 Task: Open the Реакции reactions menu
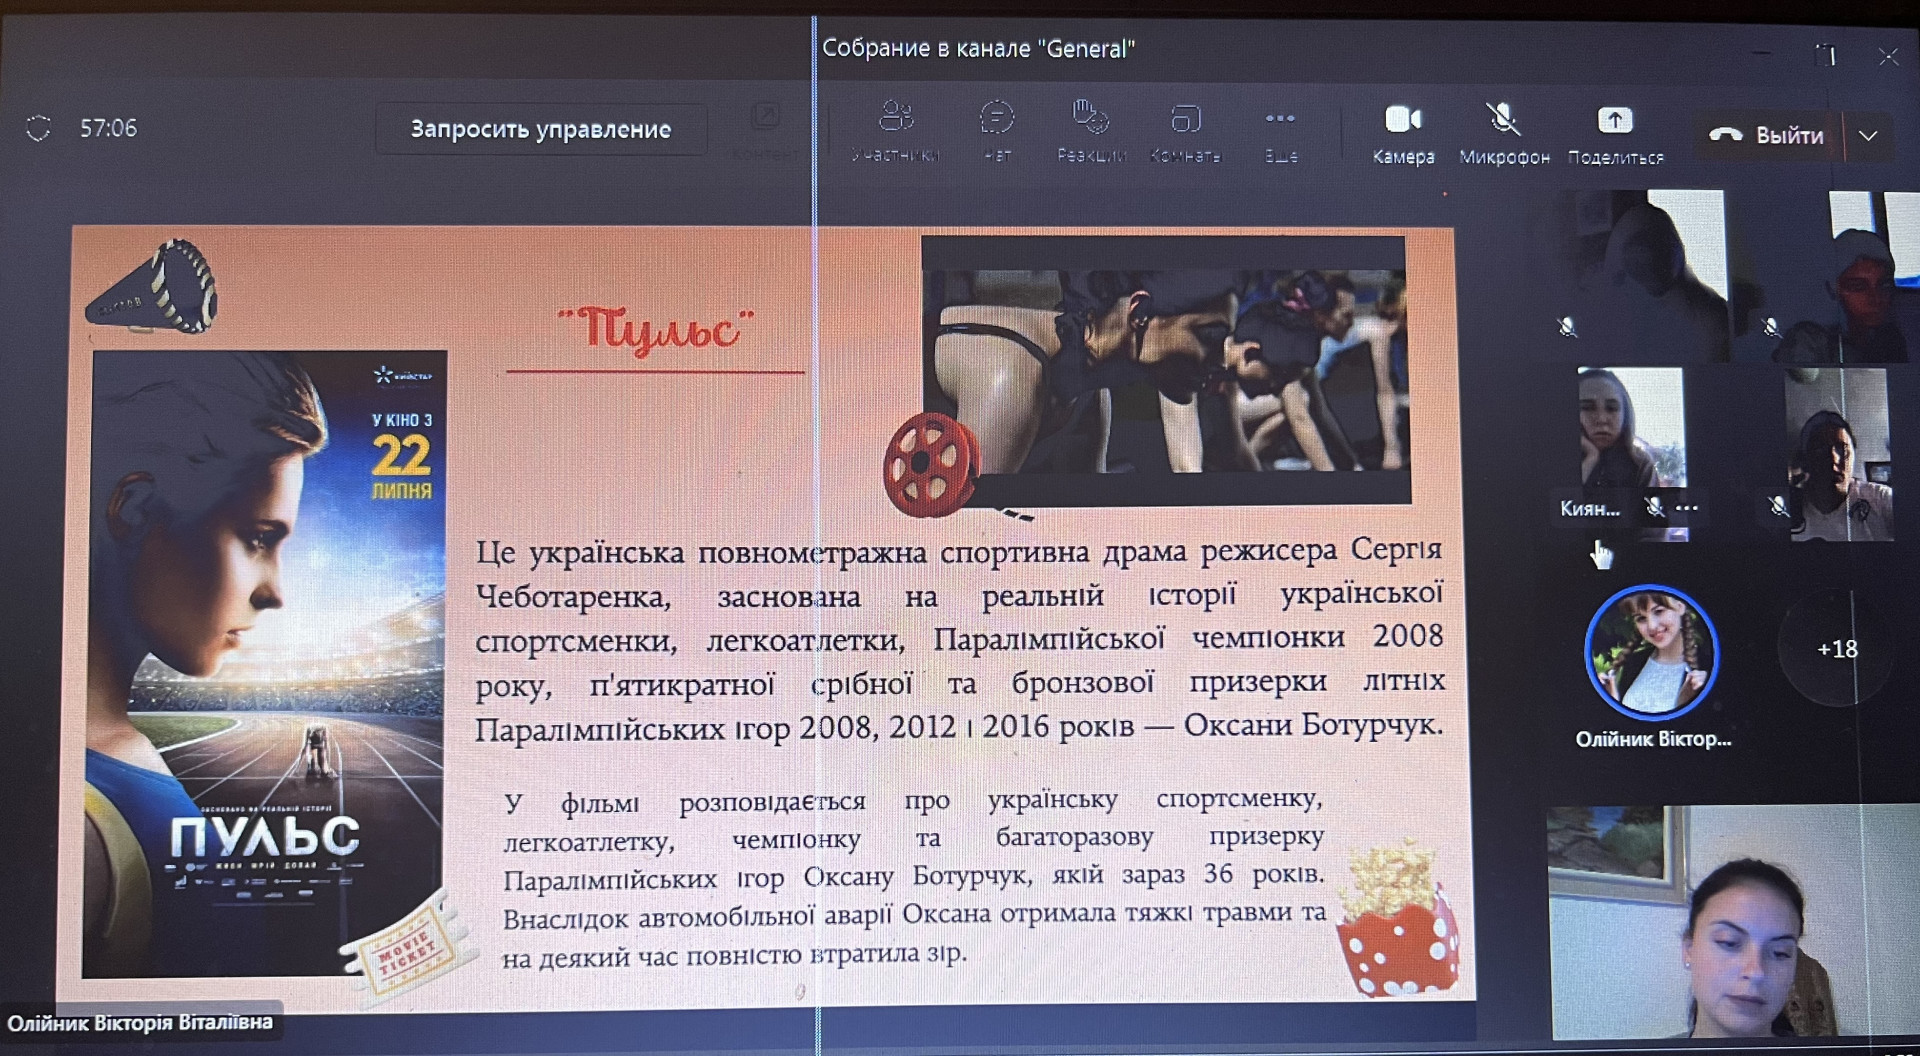1091,131
